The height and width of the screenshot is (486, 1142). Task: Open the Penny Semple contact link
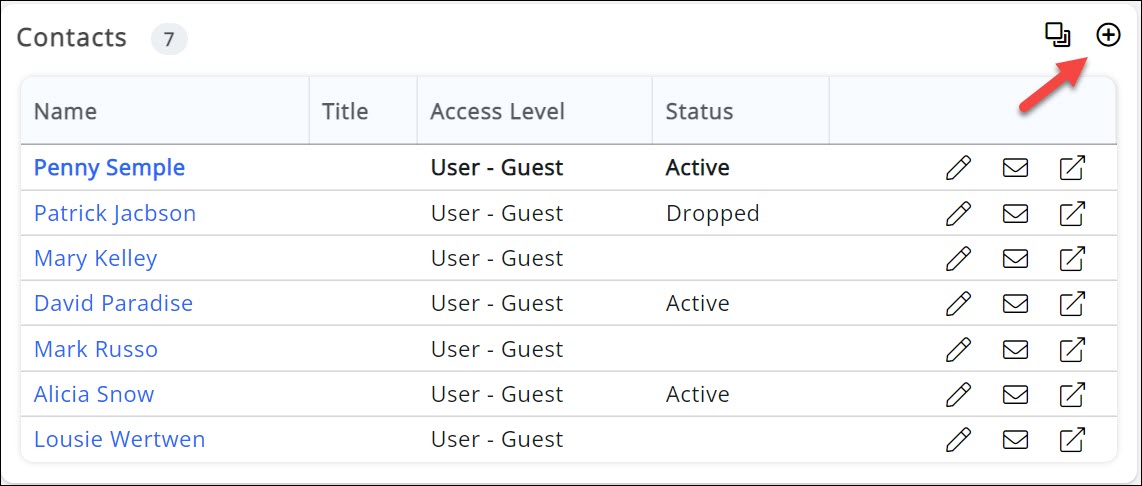coord(109,168)
